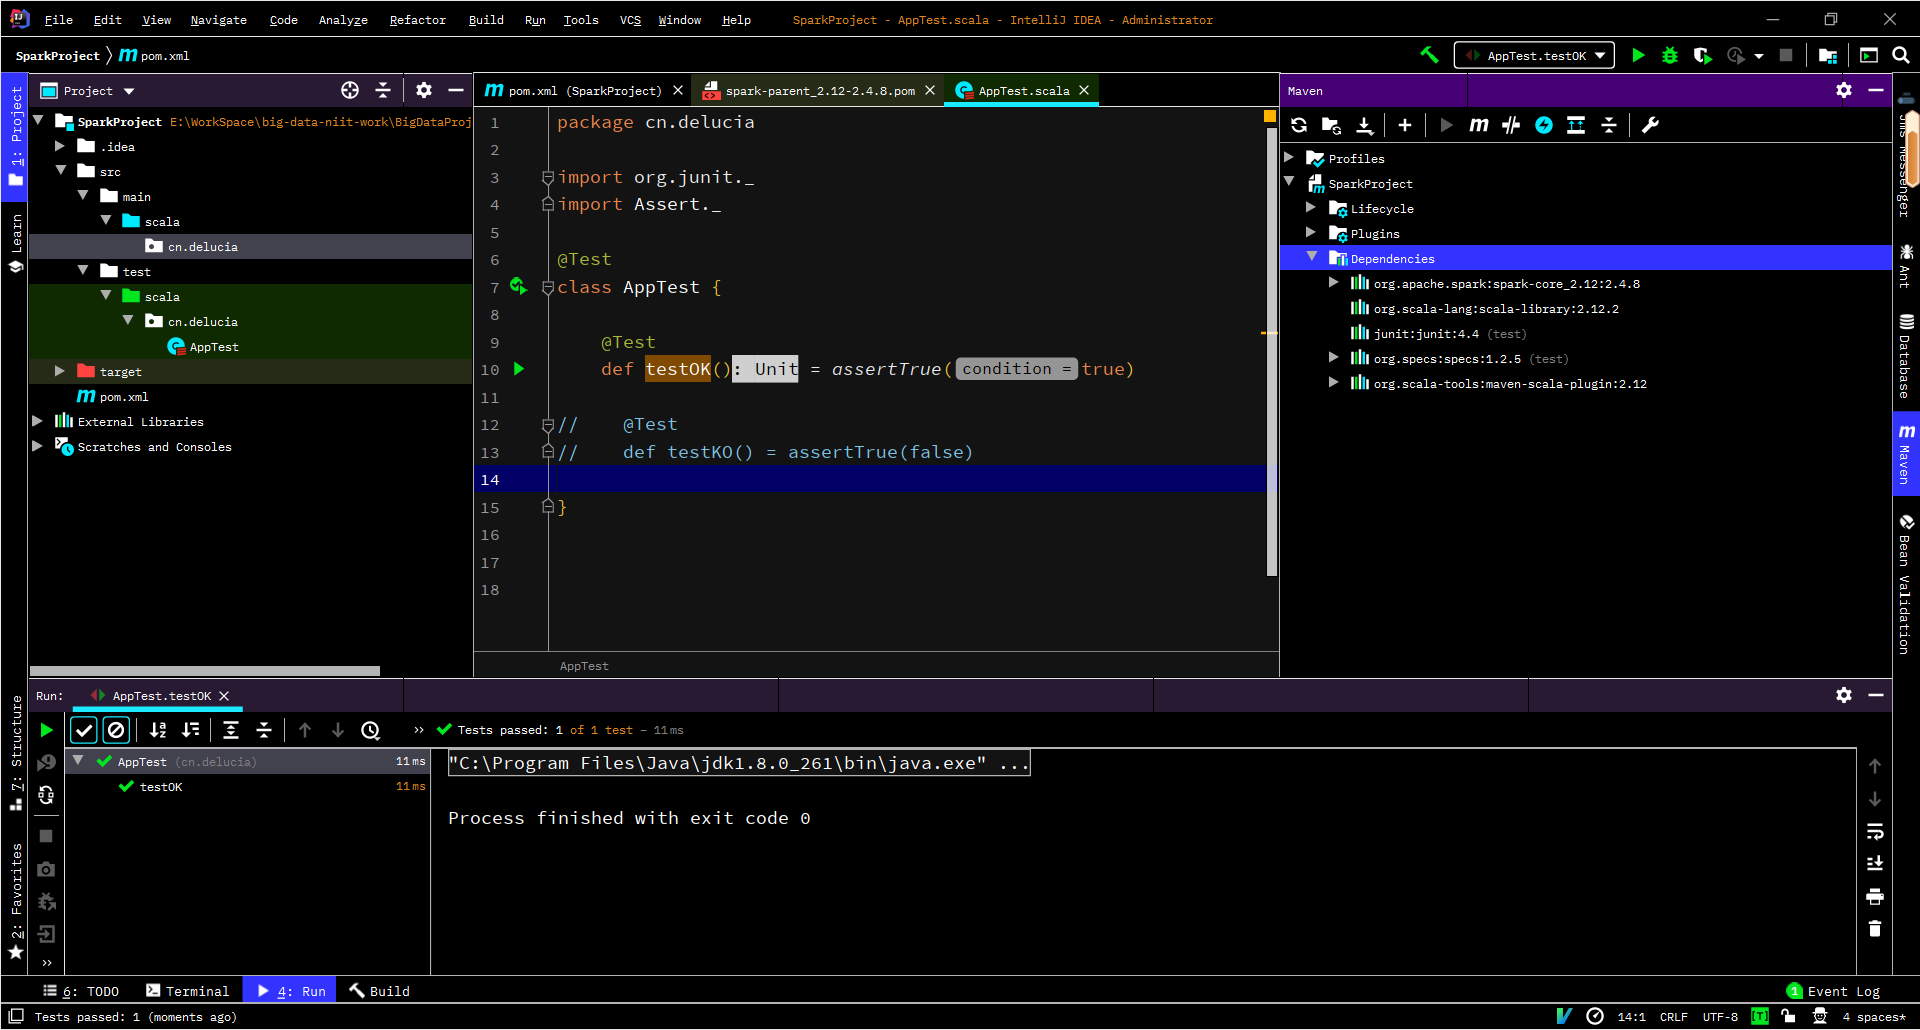The width and height of the screenshot is (1920, 1030).
Task: Select the testOK result row
Action: (x=248, y=787)
